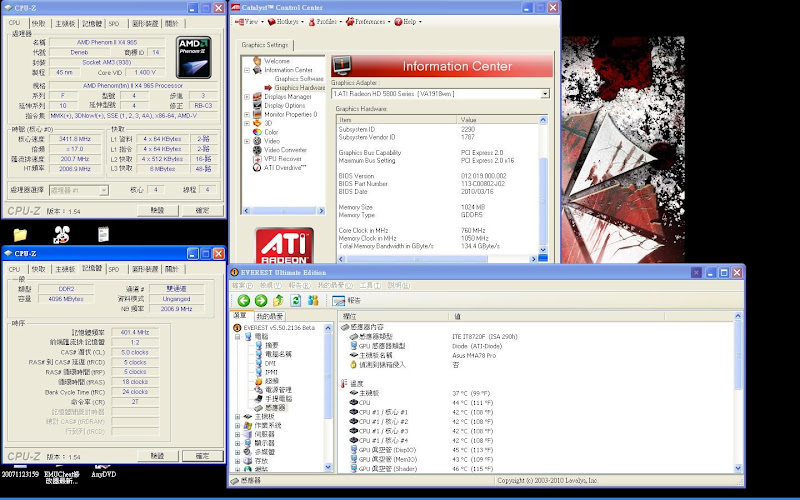Screen dimensions: 800x500
Task: Select Color item in Catalyst tree
Action: point(271,132)
